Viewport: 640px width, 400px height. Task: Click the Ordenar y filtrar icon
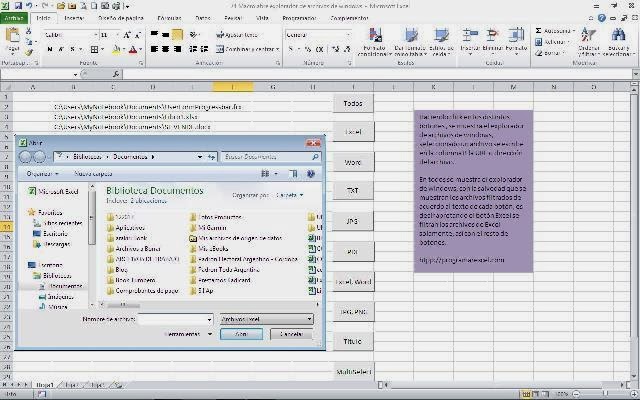pos(589,36)
